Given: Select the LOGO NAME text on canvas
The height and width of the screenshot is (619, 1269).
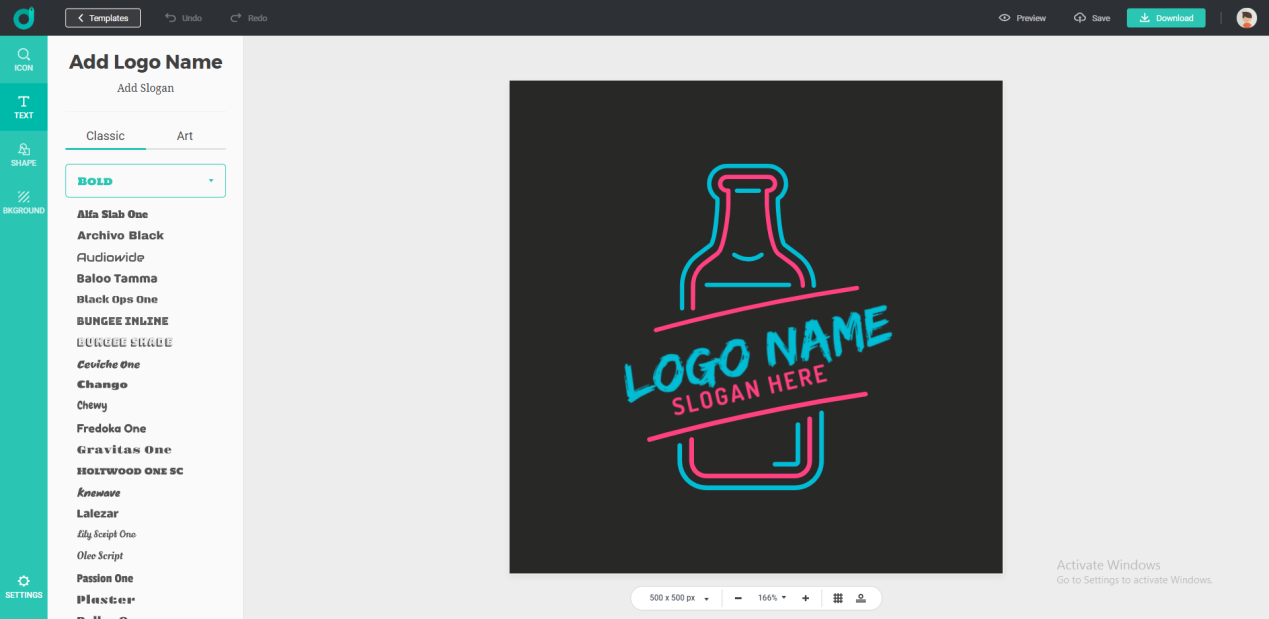Looking at the screenshot, I should 757,354.
